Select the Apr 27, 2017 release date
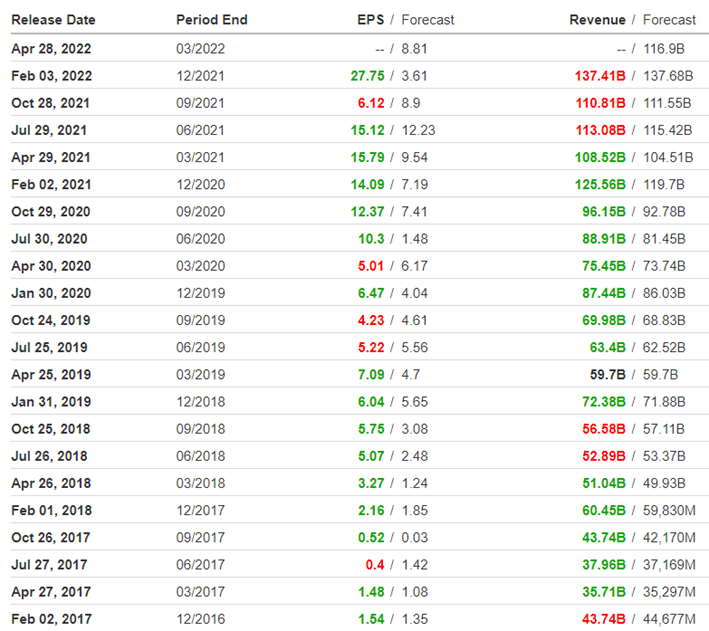 pos(51,592)
